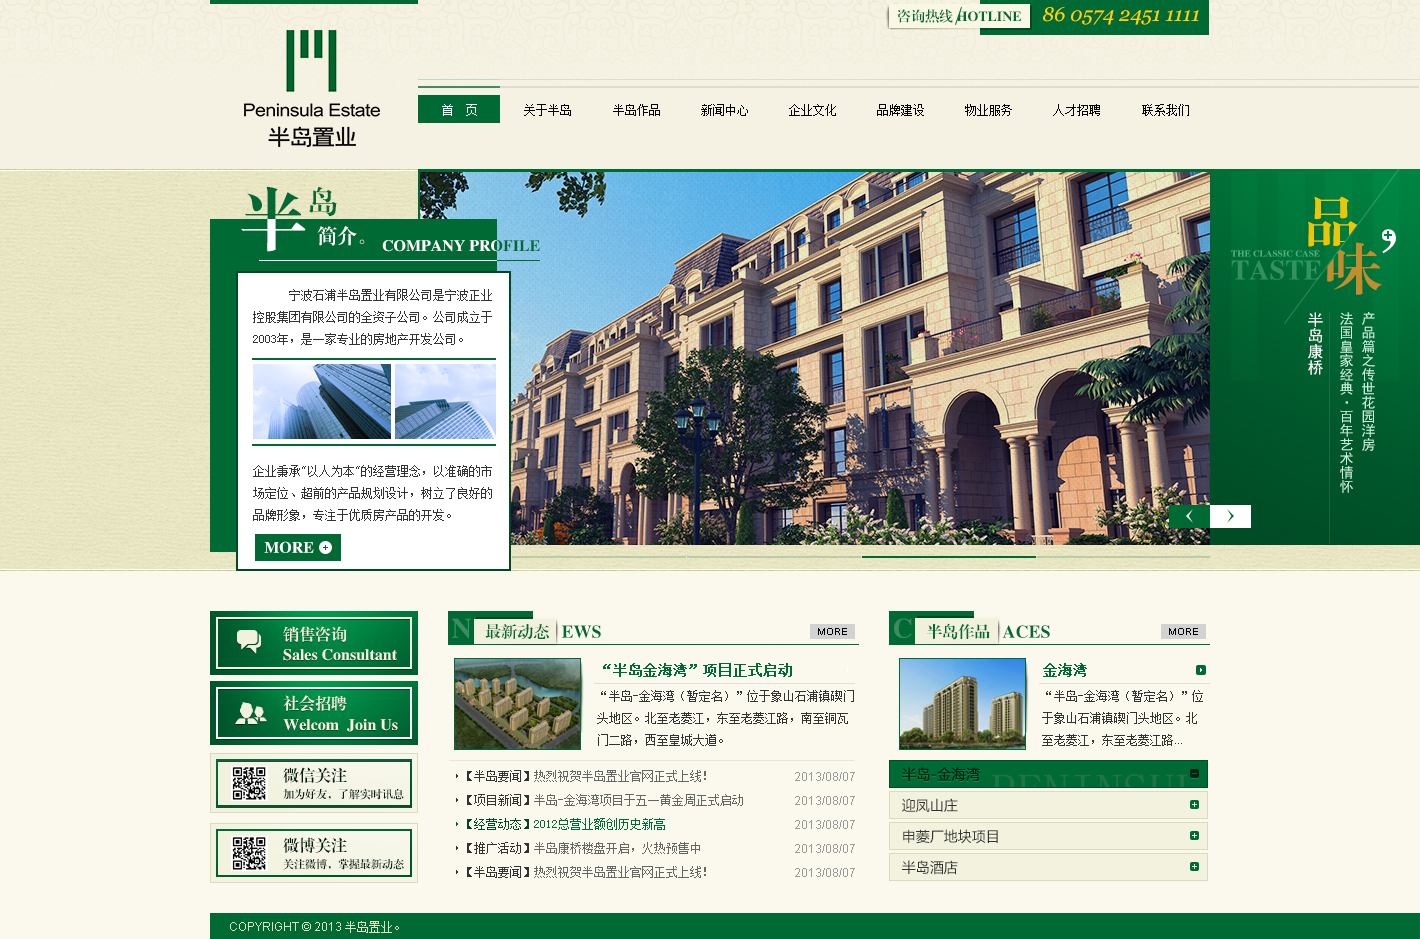Click MORE button in 最新动态 section

832,631
